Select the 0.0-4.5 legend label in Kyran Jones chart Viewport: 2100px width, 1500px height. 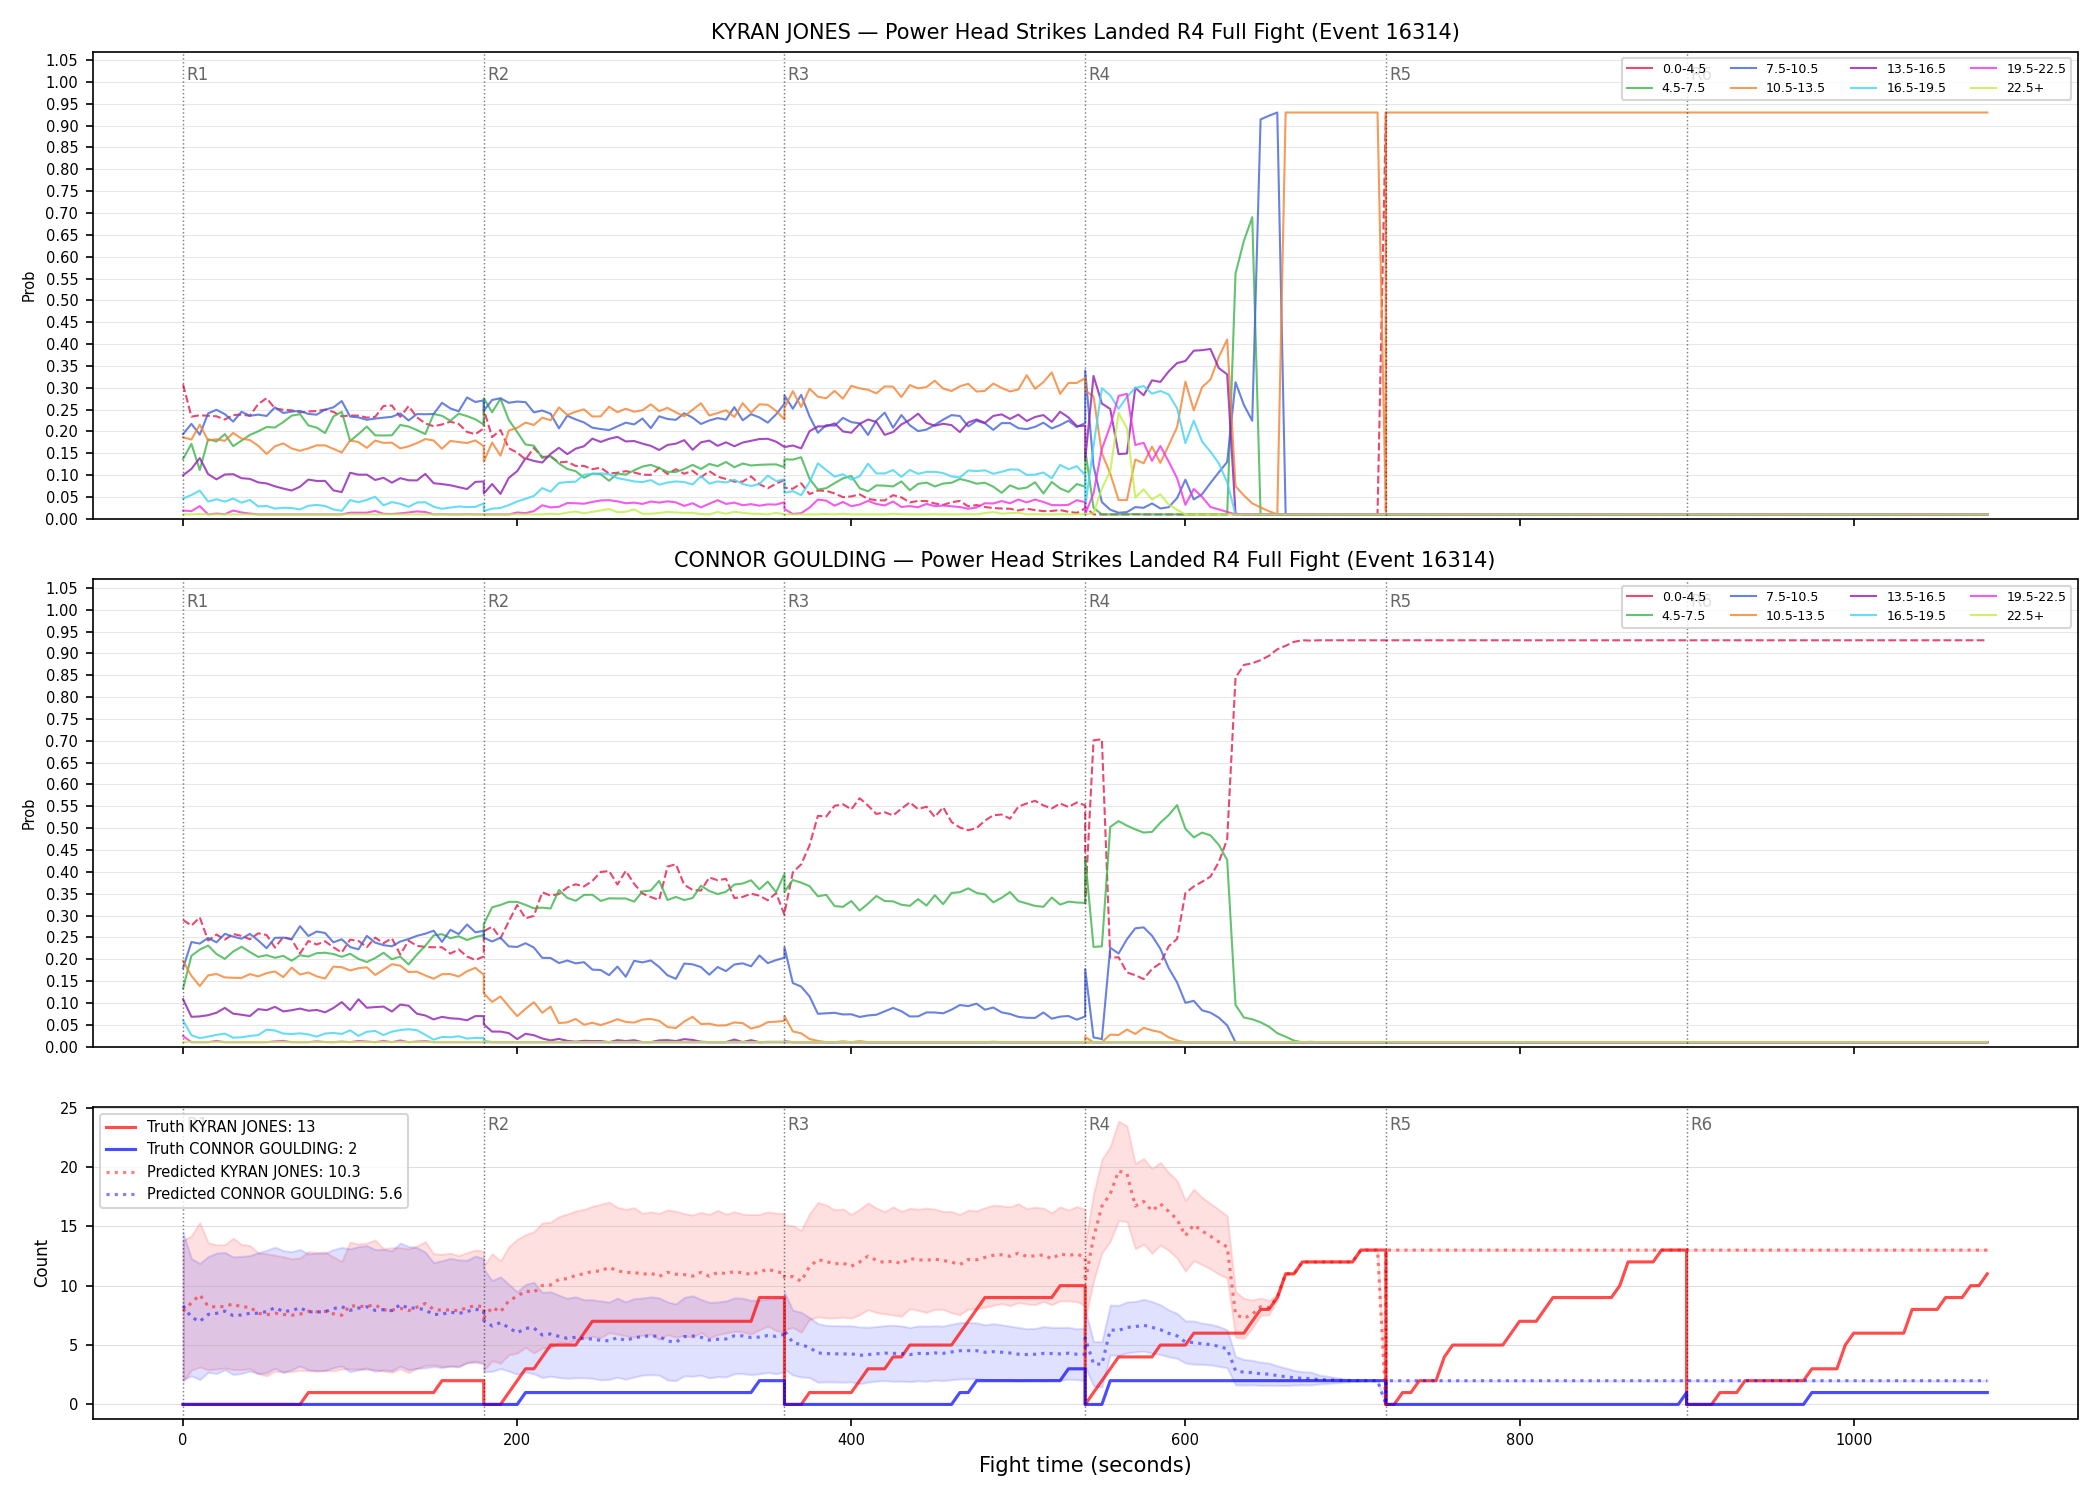click(x=1684, y=69)
